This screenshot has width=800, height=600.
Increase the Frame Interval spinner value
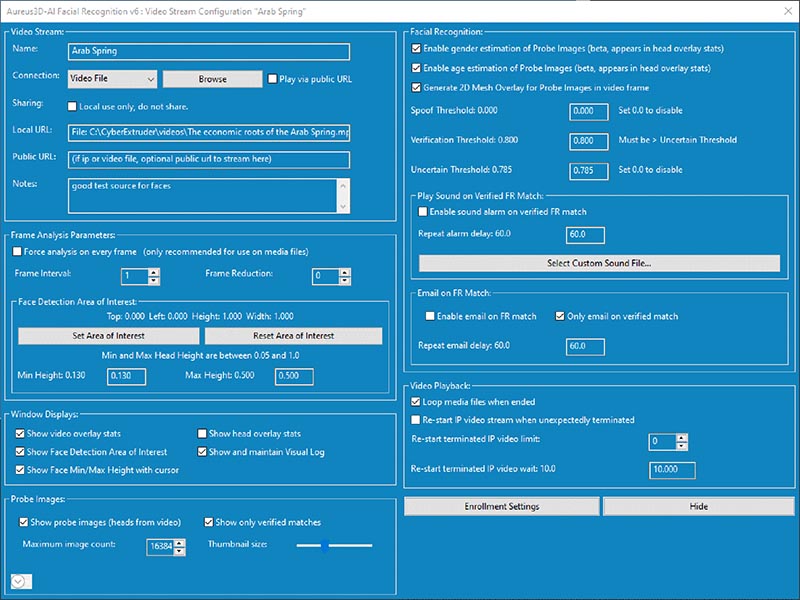click(154, 272)
